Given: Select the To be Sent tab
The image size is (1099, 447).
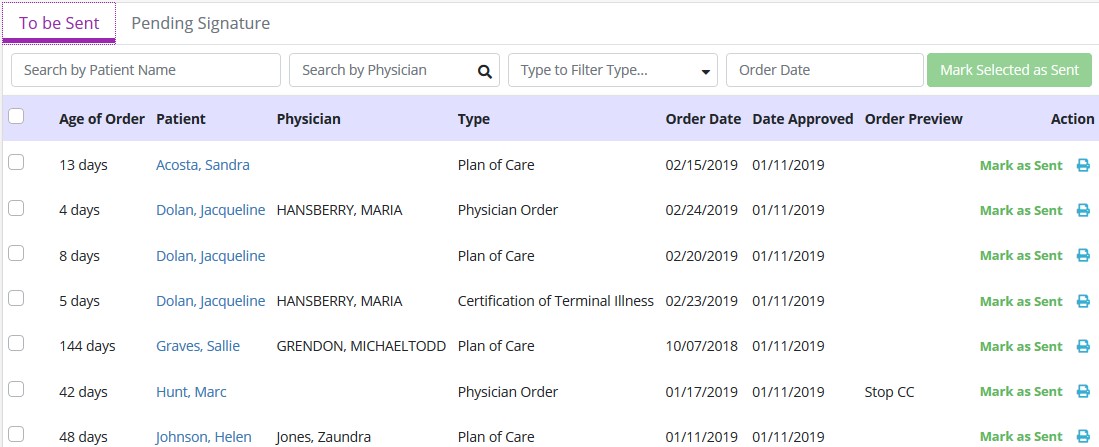Looking at the screenshot, I should click(59, 23).
